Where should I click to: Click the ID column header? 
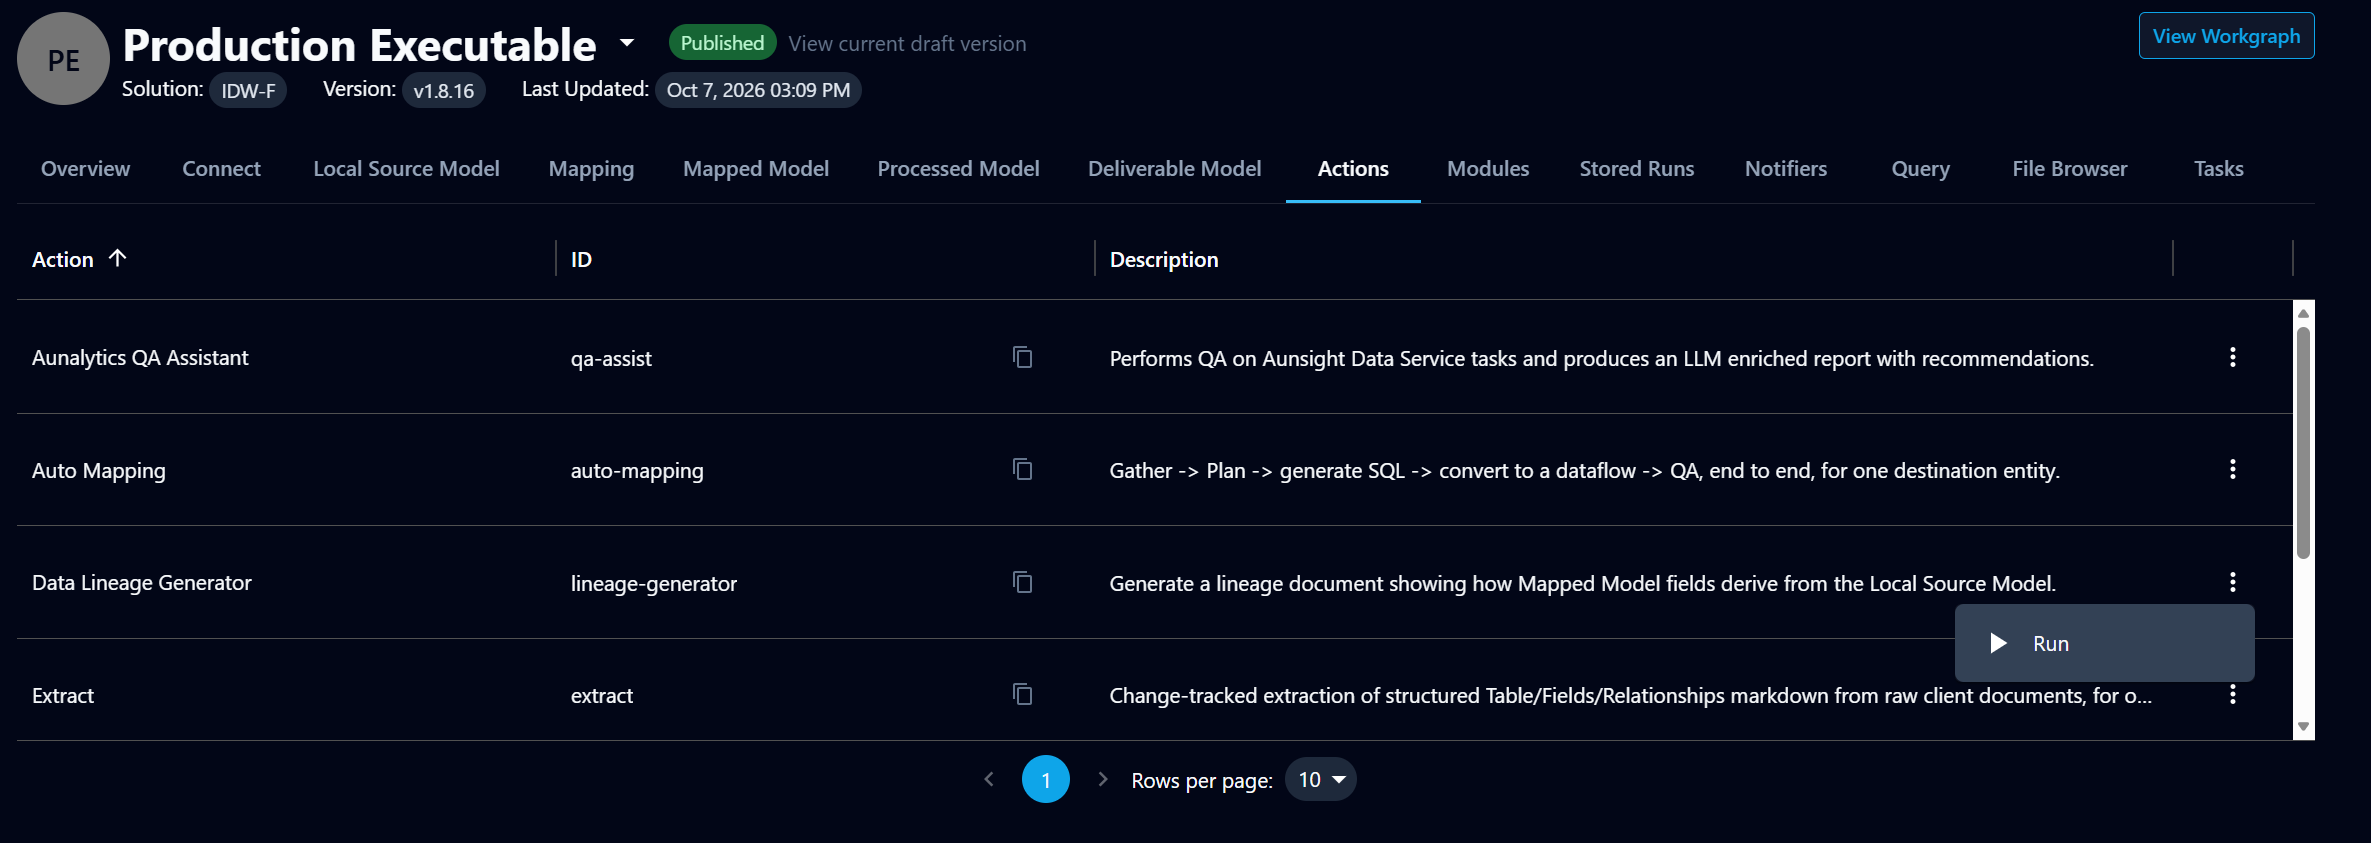[581, 259]
